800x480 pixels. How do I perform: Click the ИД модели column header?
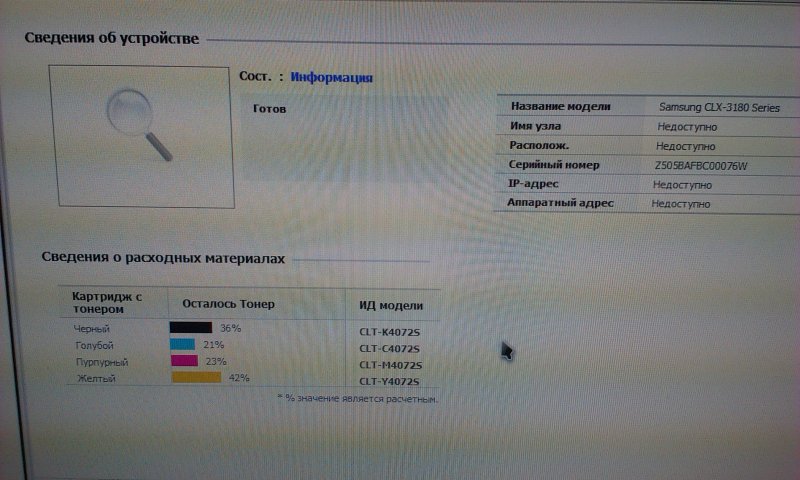coord(390,305)
